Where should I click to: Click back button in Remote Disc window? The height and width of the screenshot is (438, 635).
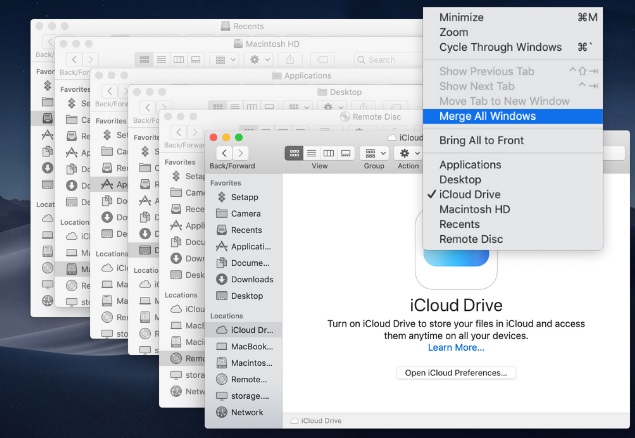(x=179, y=132)
